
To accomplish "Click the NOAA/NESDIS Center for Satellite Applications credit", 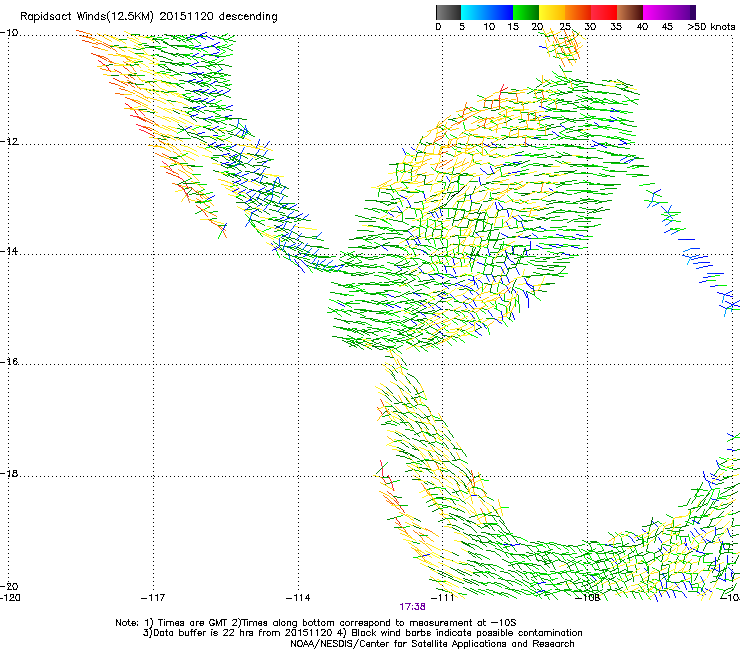I will coord(432,644).
